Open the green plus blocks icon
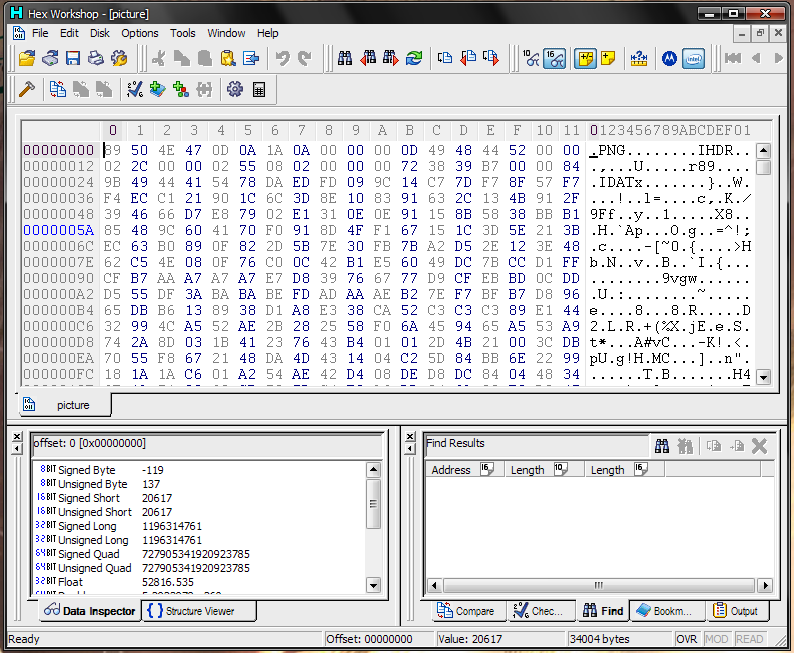The height and width of the screenshot is (653, 794). 181,90
